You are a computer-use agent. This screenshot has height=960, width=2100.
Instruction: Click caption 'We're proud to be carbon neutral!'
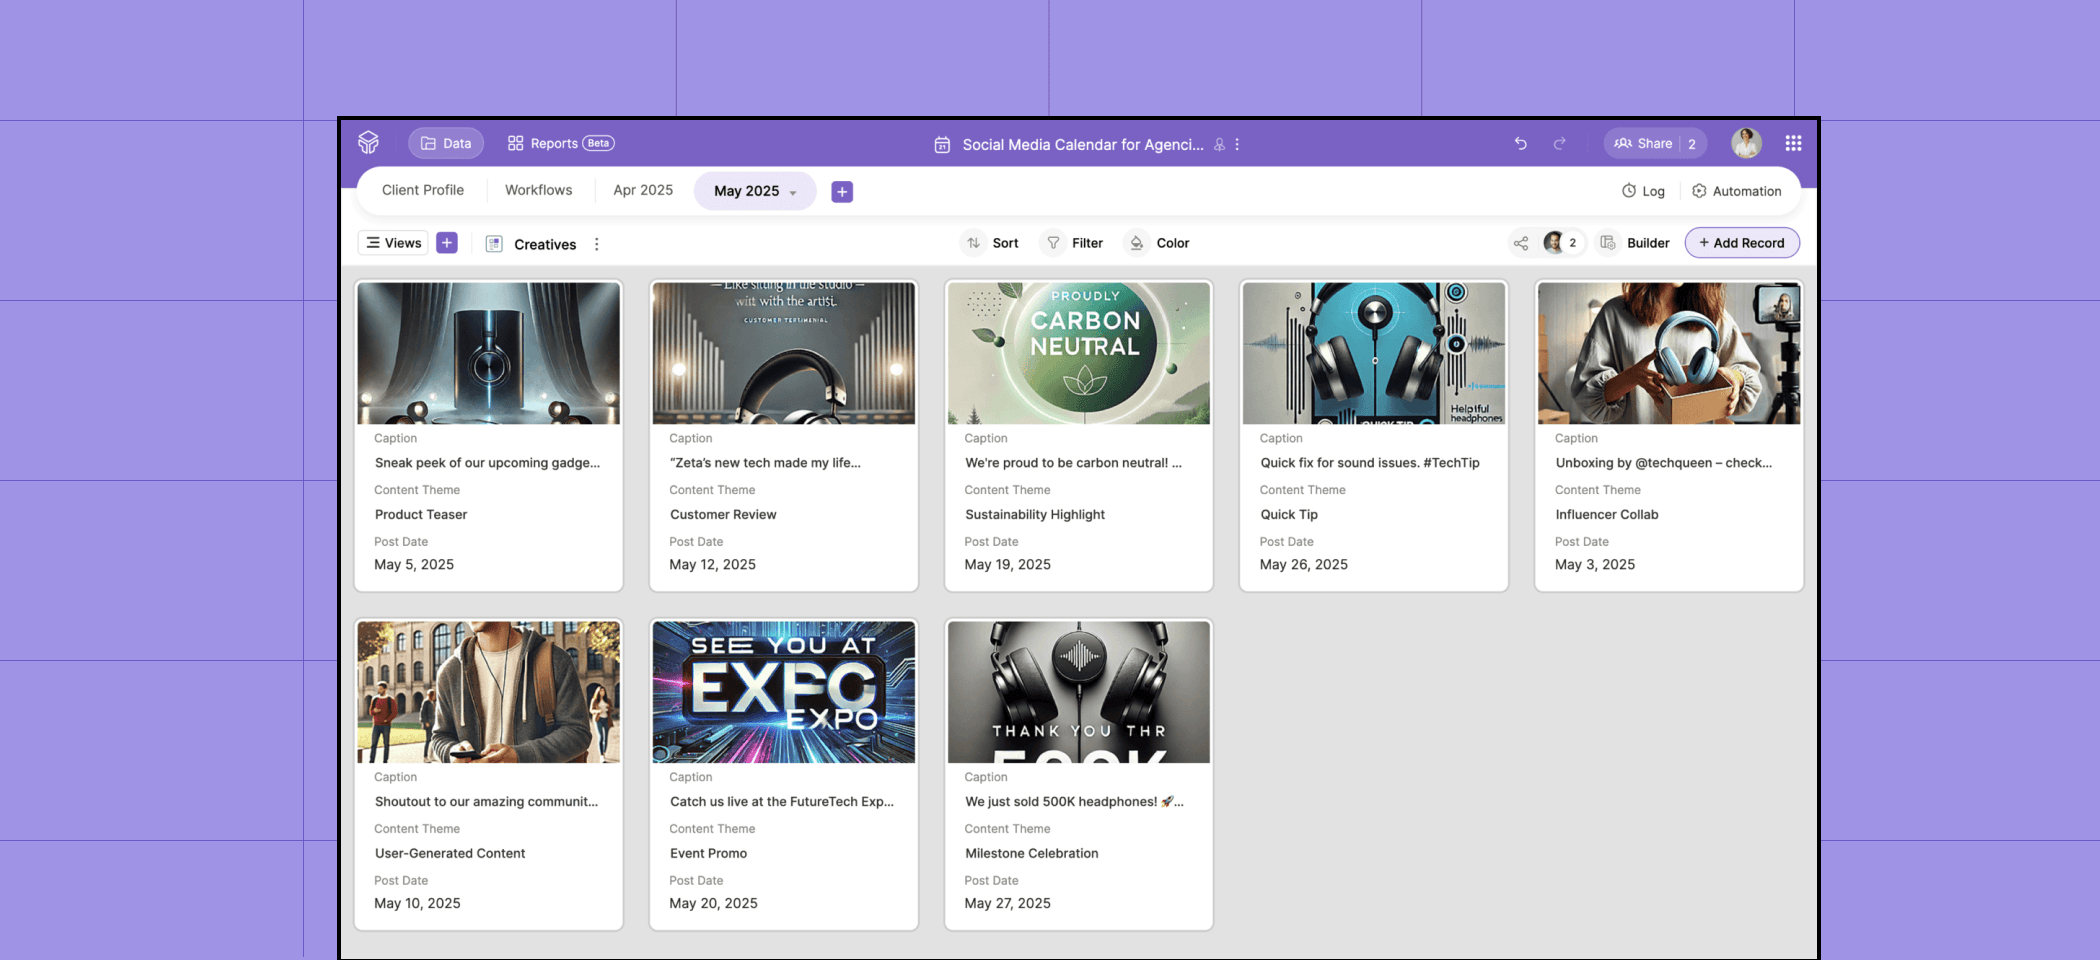coord(1073,463)
